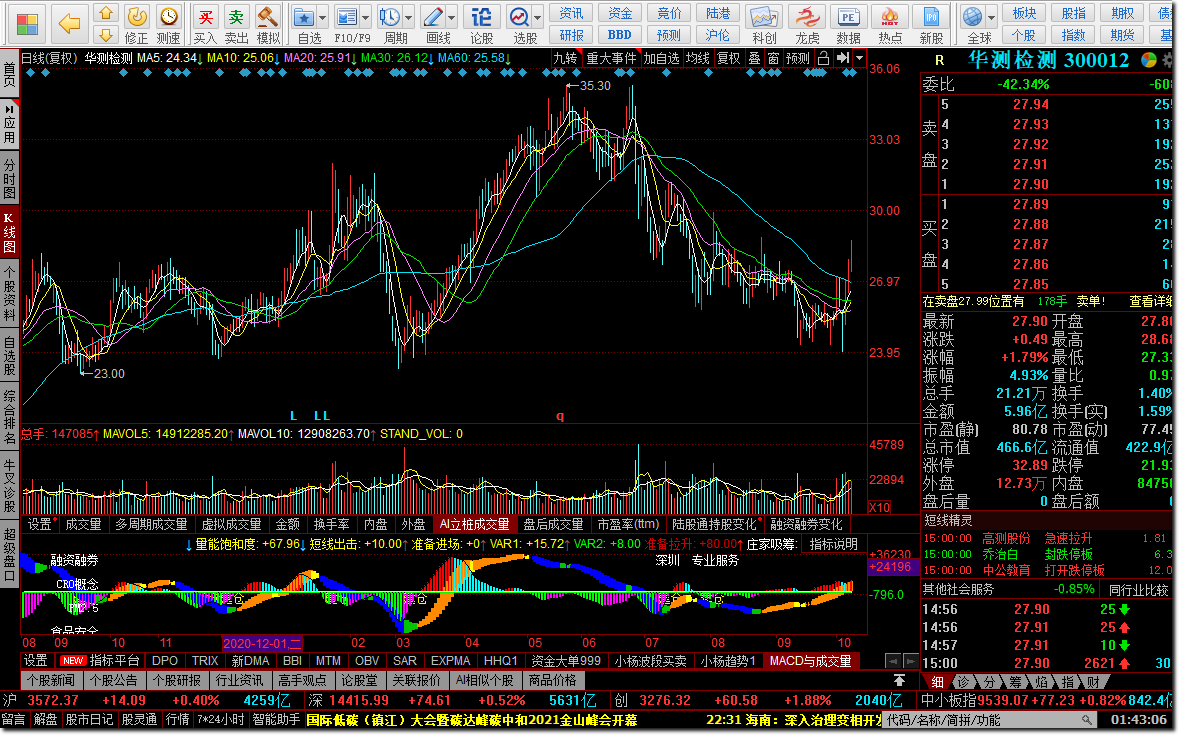
Task: Open the chart options dropdown triangle
Action: tap(859, 58)
